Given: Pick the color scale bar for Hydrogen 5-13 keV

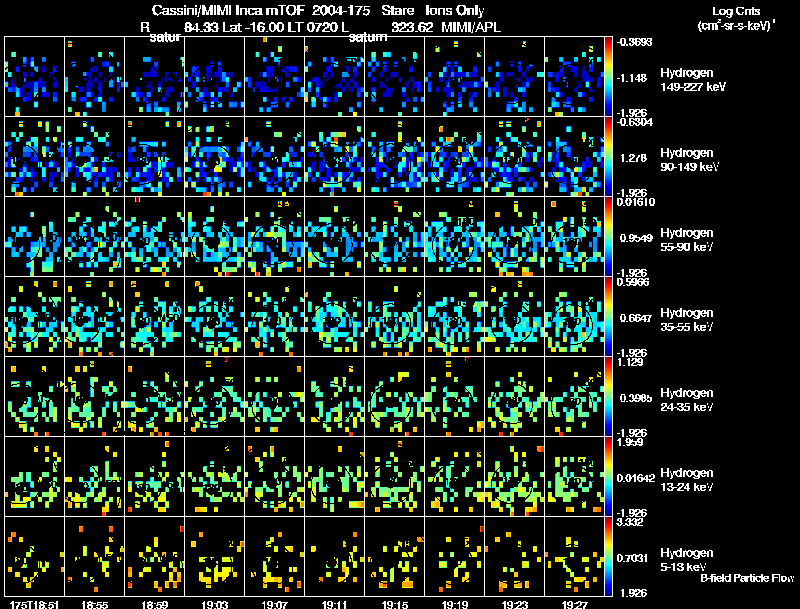Looking at the screenshot, I should 608,557.
